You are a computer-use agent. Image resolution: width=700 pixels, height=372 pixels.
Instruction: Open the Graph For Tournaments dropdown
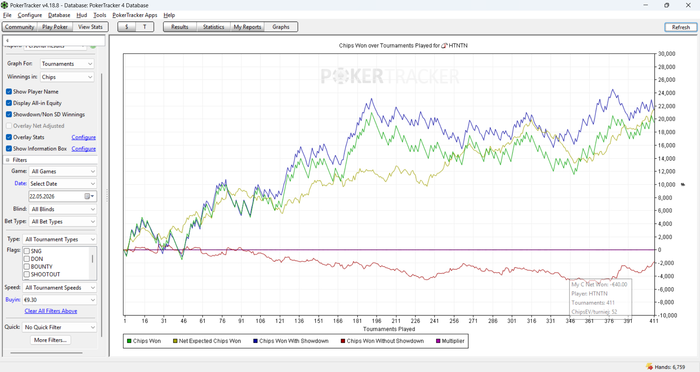[67, 64]
